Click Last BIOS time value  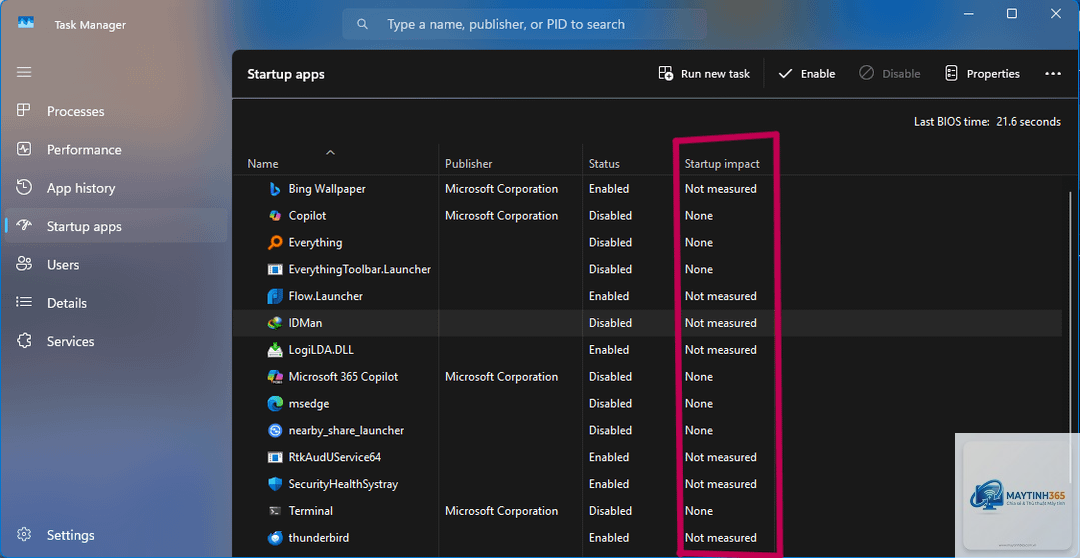click(1028, 122)
